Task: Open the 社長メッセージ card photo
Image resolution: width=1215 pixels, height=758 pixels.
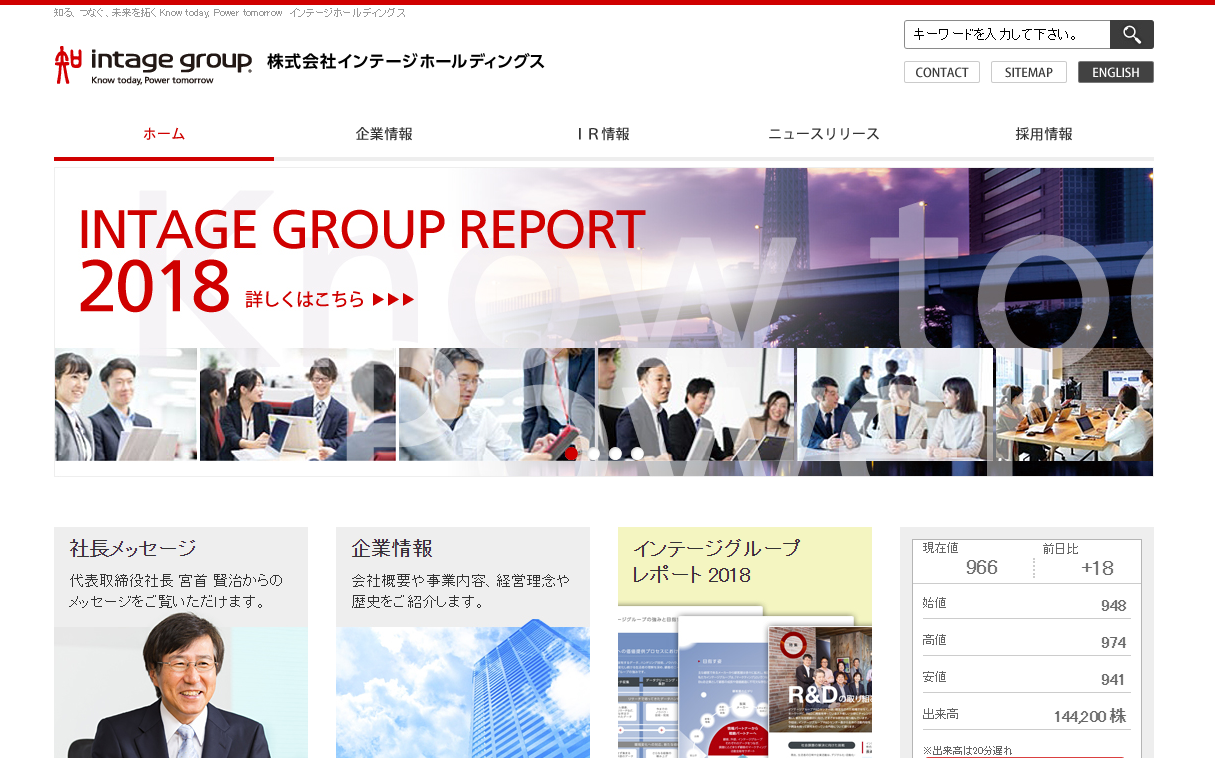Action: (181, 692)
